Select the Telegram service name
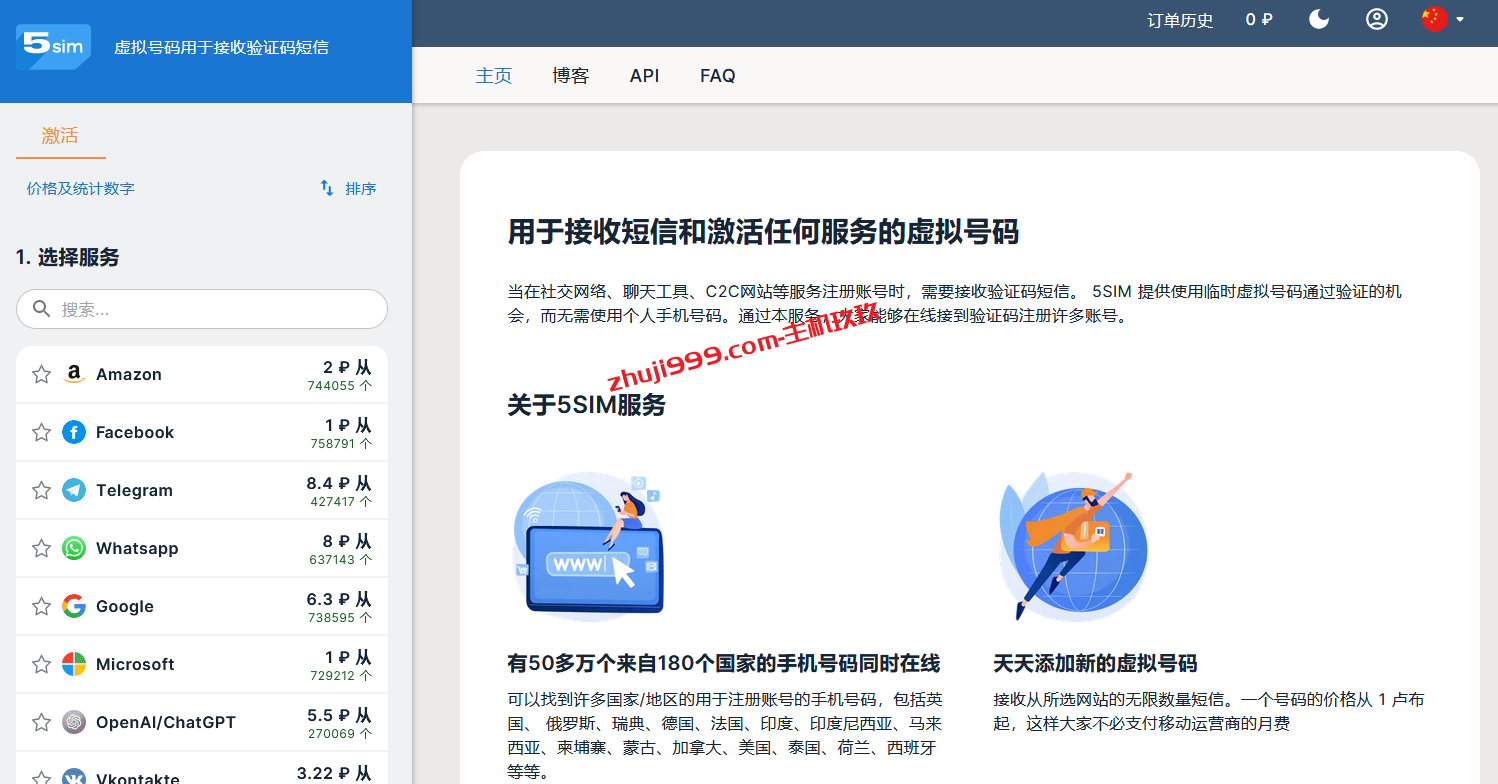The width and height of the screenshot is (1498, 784). [x=134, y=490]
